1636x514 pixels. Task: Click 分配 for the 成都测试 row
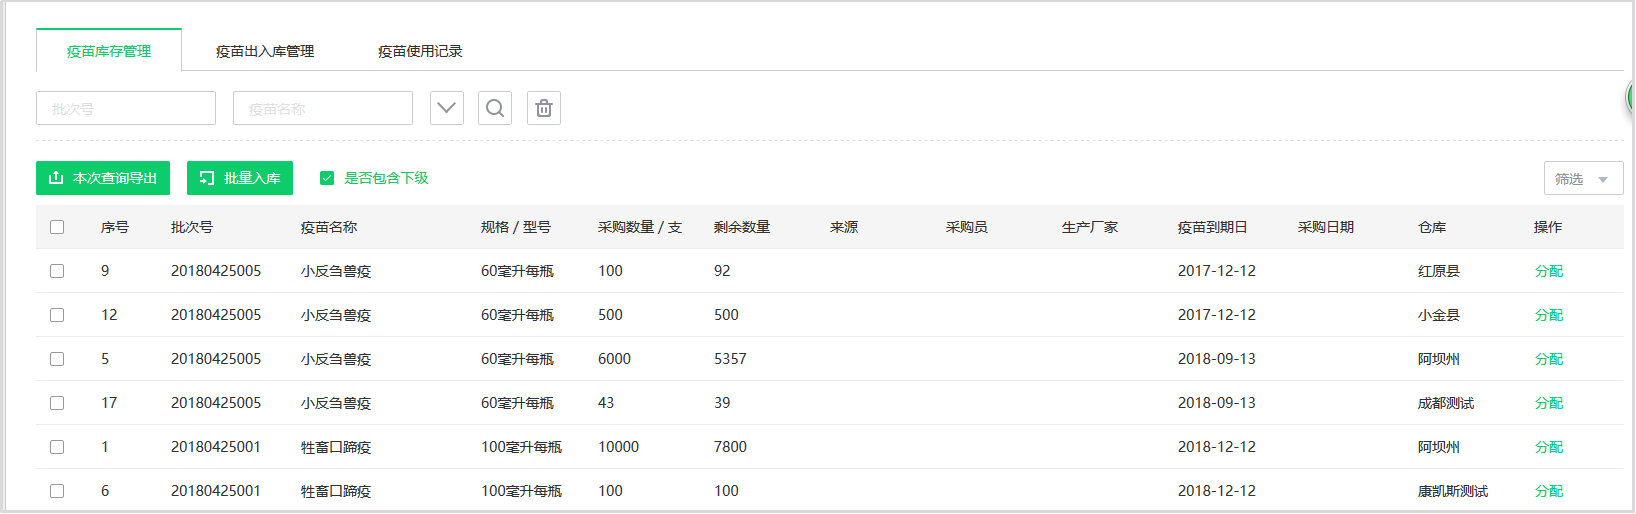tap(1549, 403)
